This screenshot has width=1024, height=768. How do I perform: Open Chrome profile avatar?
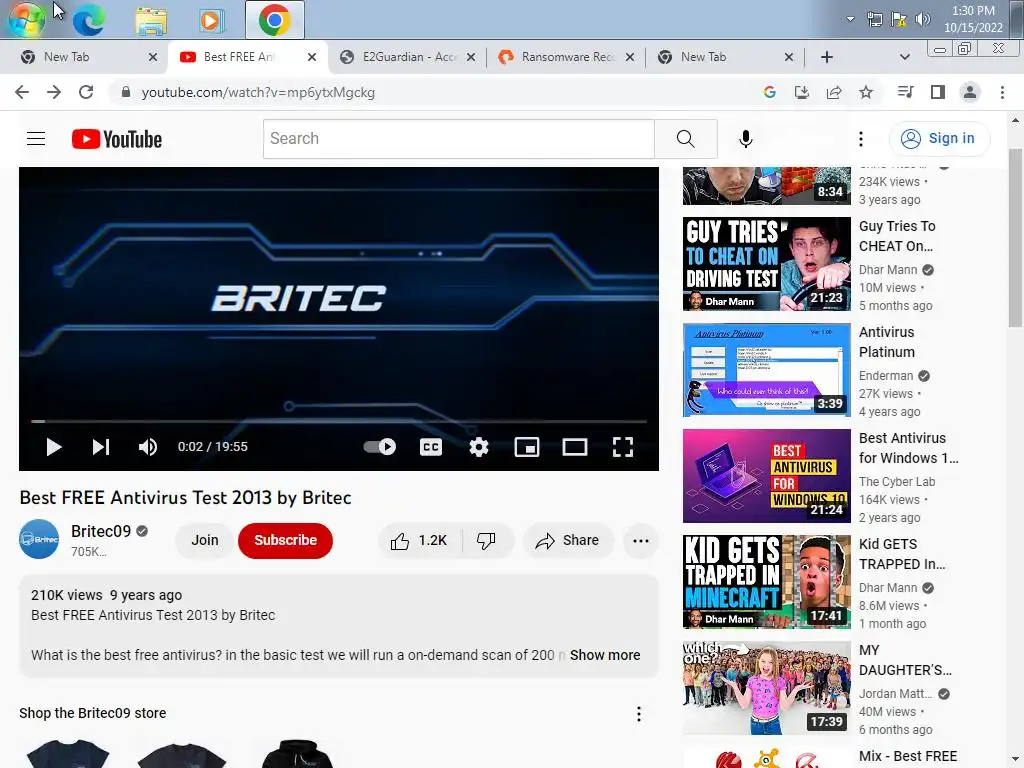click(970, 92)
